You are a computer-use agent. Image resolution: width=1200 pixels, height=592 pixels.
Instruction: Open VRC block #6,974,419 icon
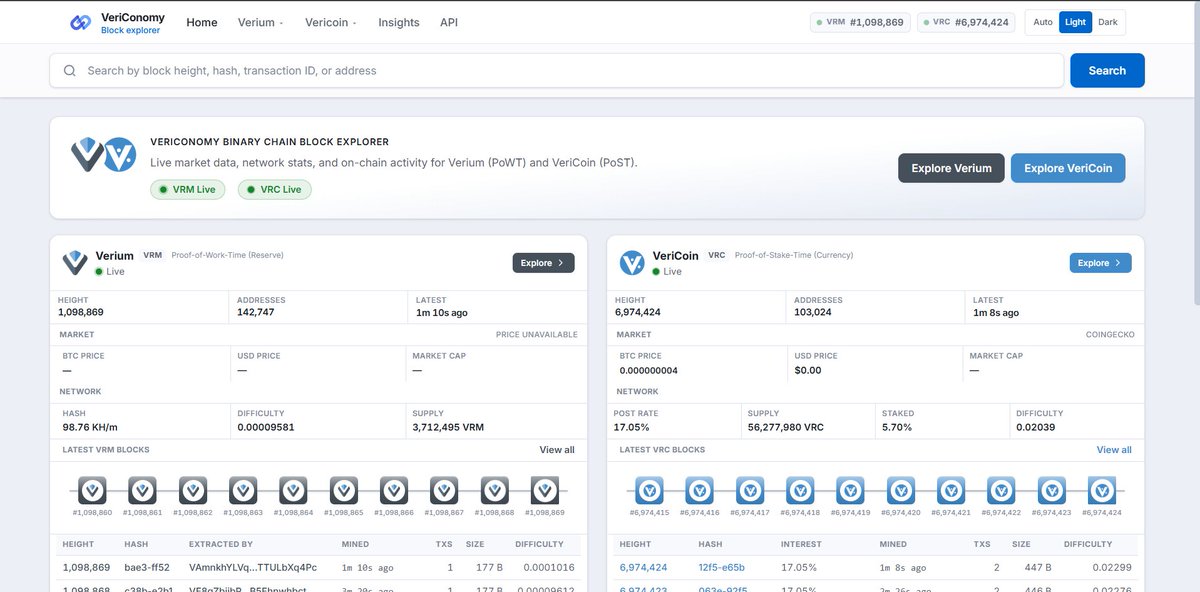tap(850, 490)
